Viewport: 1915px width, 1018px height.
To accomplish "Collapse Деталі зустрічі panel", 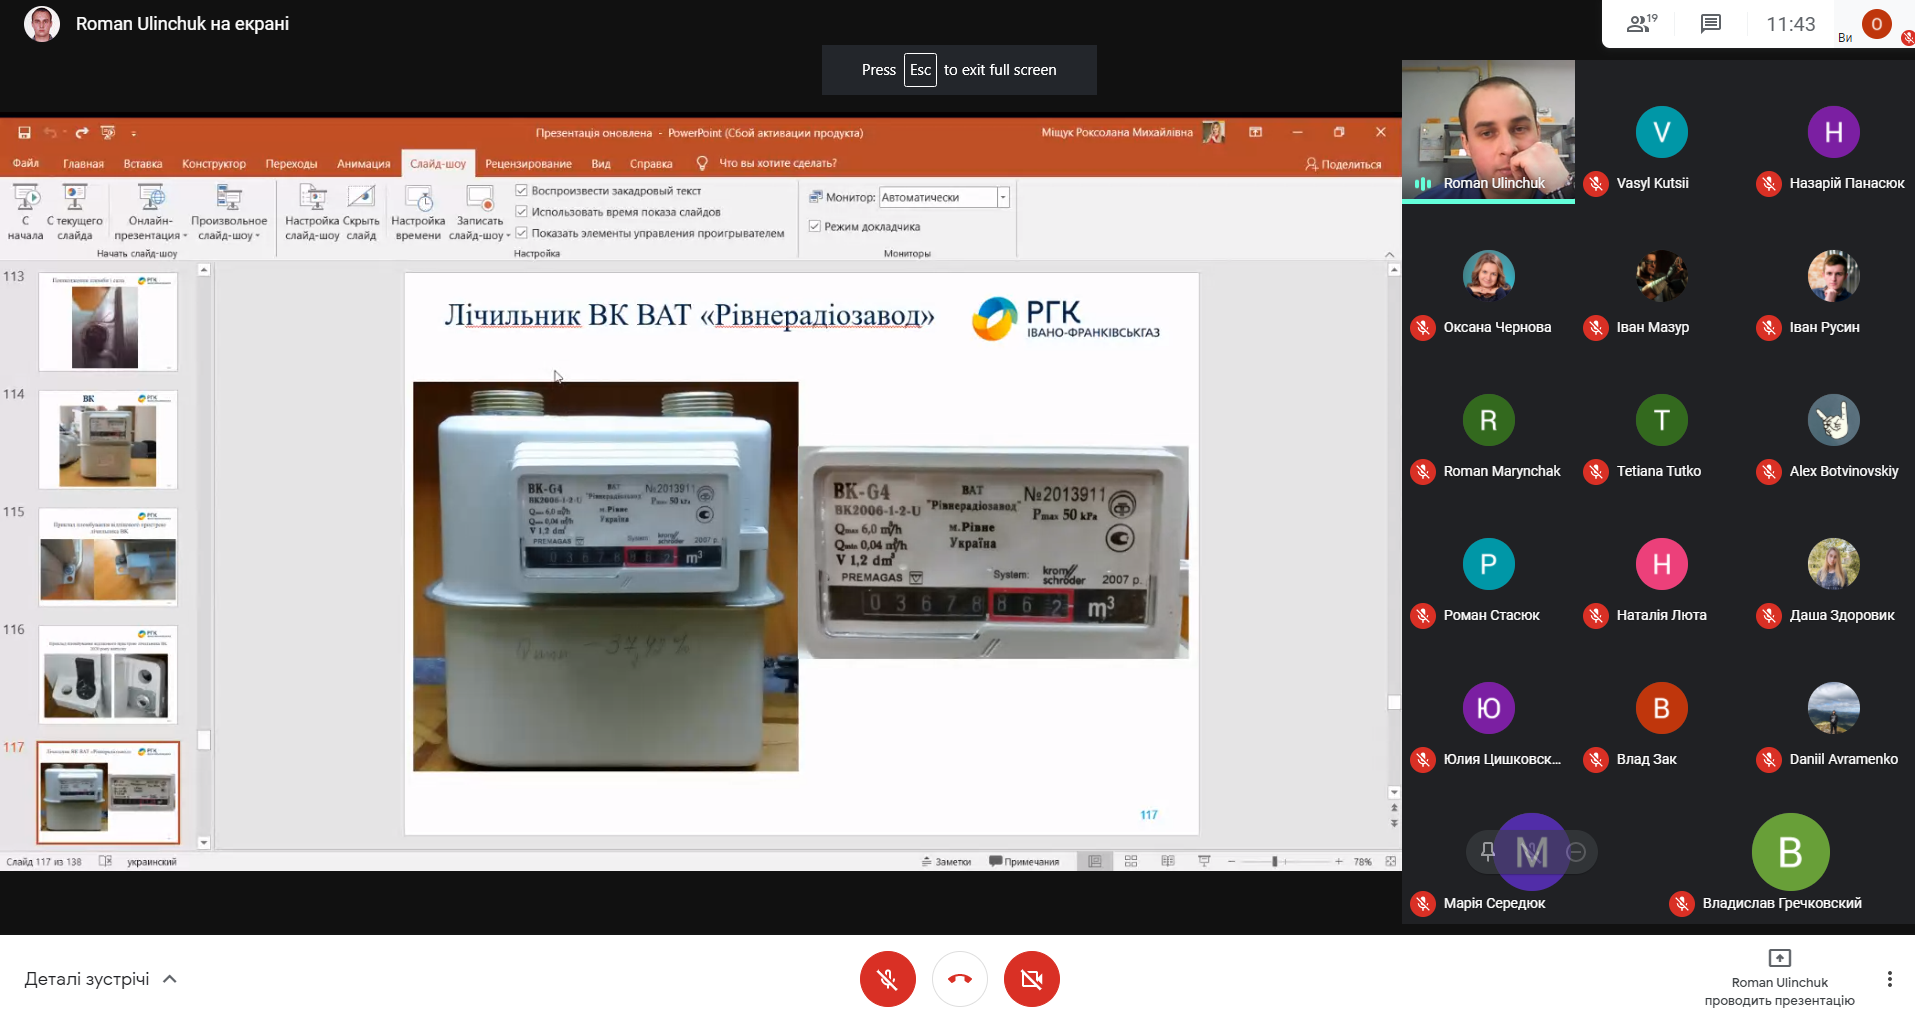I will coord(168,978).
